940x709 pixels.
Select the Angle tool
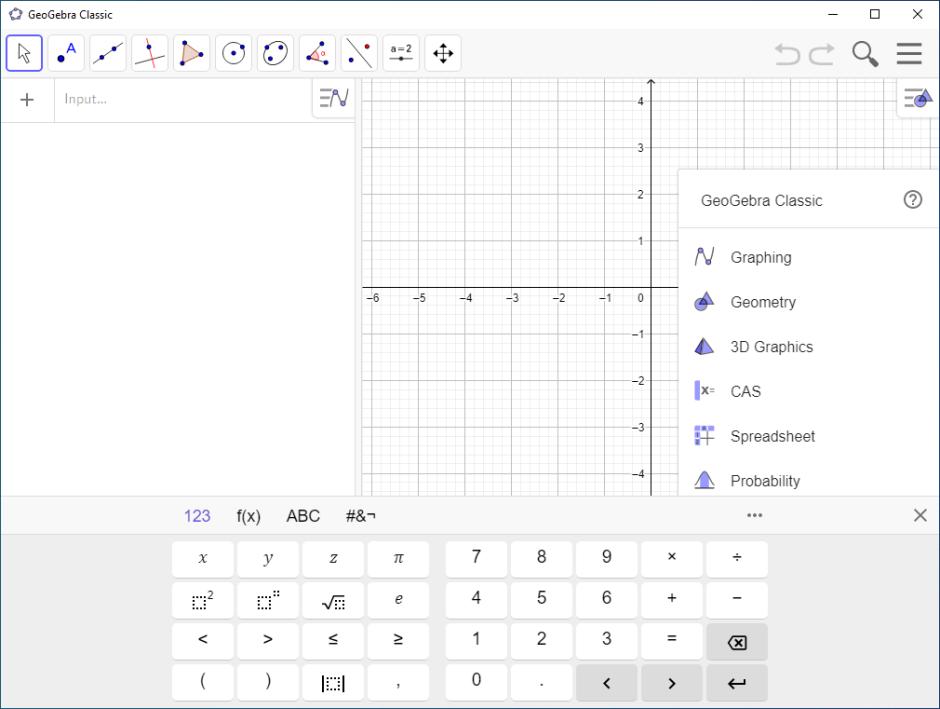click(317, 53)
